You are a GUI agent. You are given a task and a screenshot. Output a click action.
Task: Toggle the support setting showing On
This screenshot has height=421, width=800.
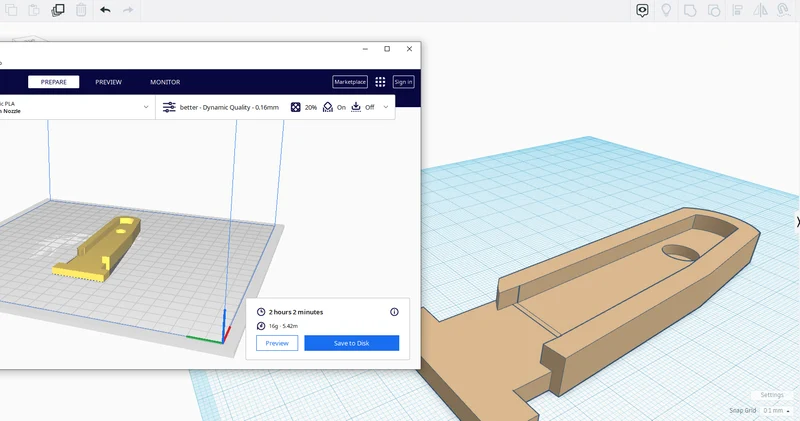click(335, 107)
